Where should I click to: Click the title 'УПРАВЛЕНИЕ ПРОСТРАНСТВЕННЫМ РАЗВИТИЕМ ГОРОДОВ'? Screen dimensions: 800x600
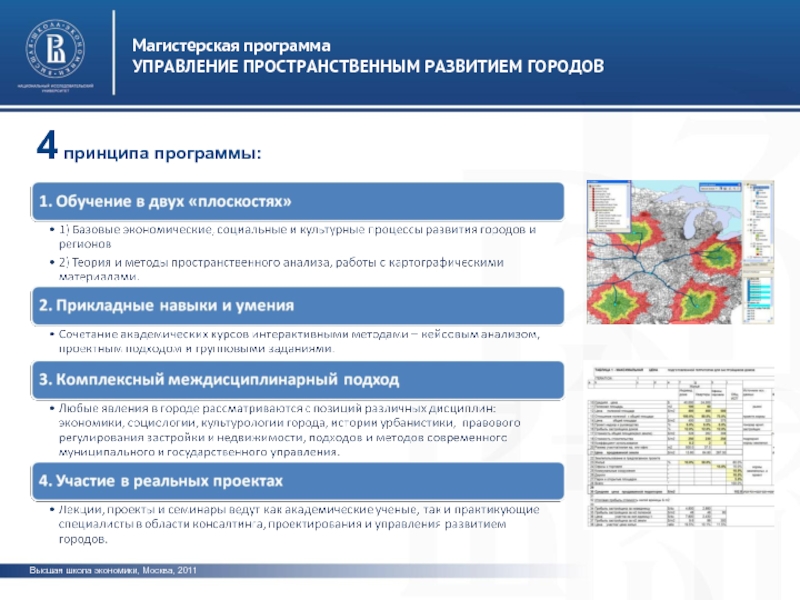click(x=368, y=66)
